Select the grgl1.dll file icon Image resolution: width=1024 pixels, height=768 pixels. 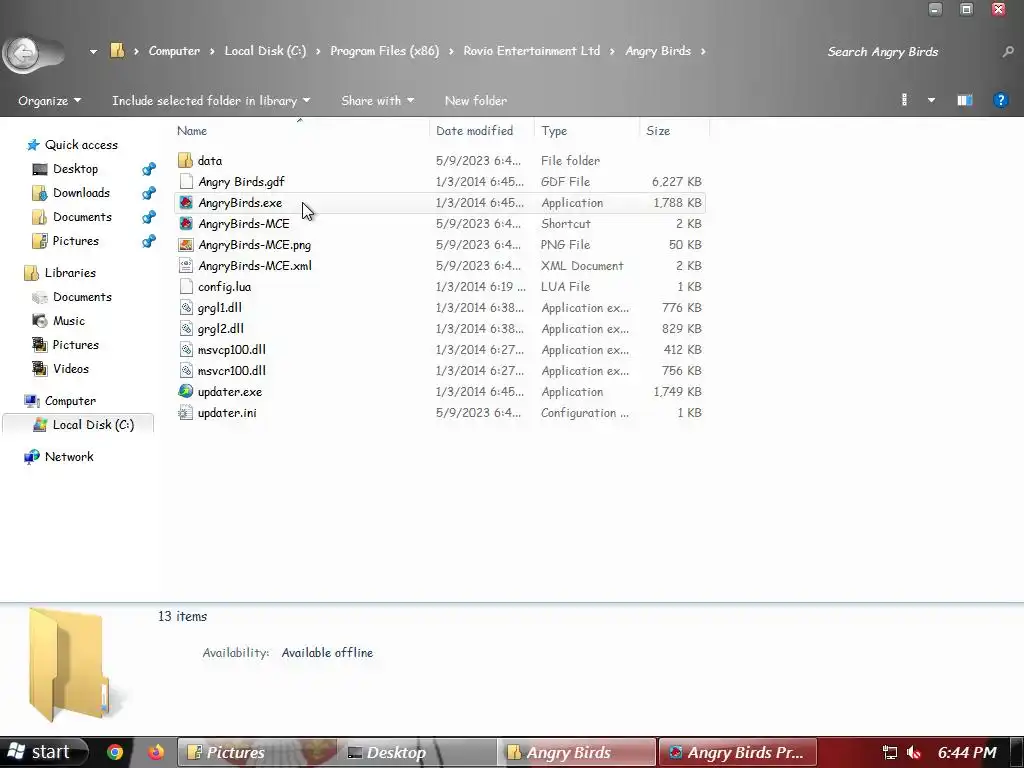click(x=185, y=307)
